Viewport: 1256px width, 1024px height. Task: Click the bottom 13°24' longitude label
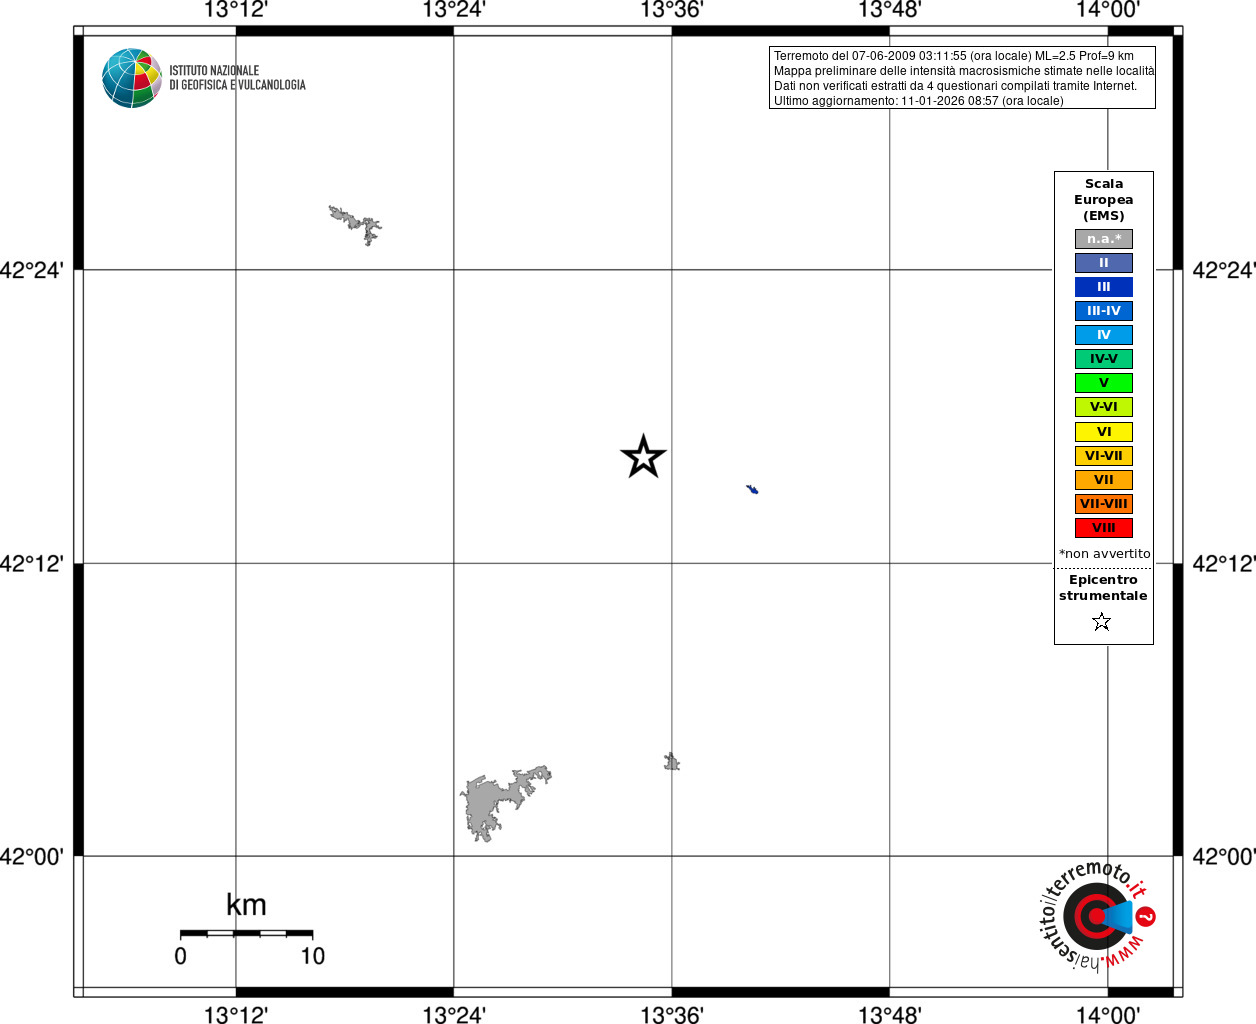(x=454, y=1015)
